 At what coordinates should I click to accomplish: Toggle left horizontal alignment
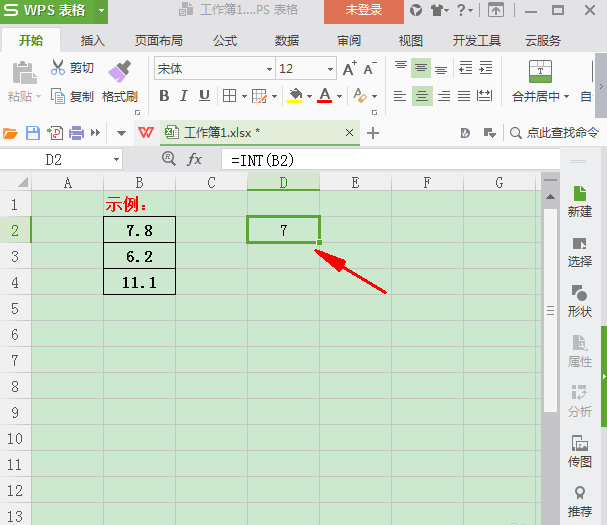pyautogui.click(x=400, y=96)
